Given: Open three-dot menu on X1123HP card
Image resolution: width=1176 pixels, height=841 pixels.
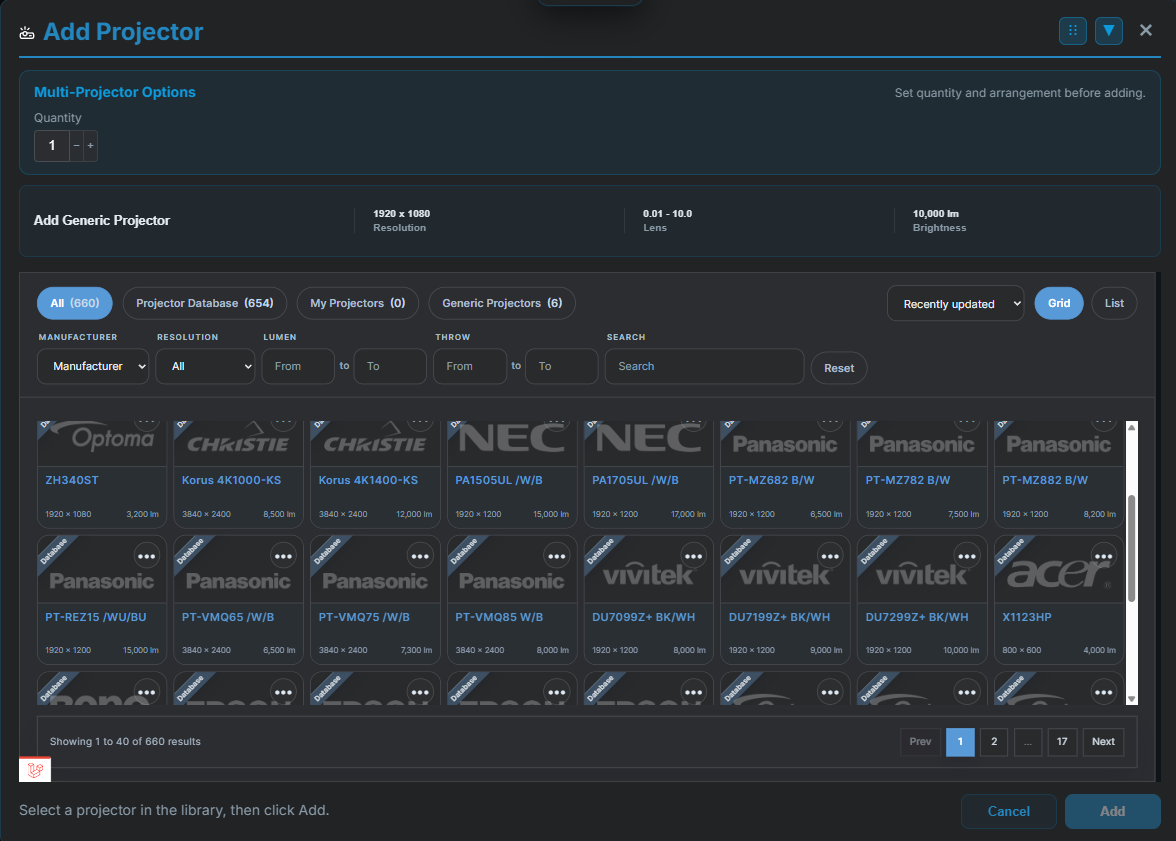Looking at the screenshot, I should [x=1103, y=556].
